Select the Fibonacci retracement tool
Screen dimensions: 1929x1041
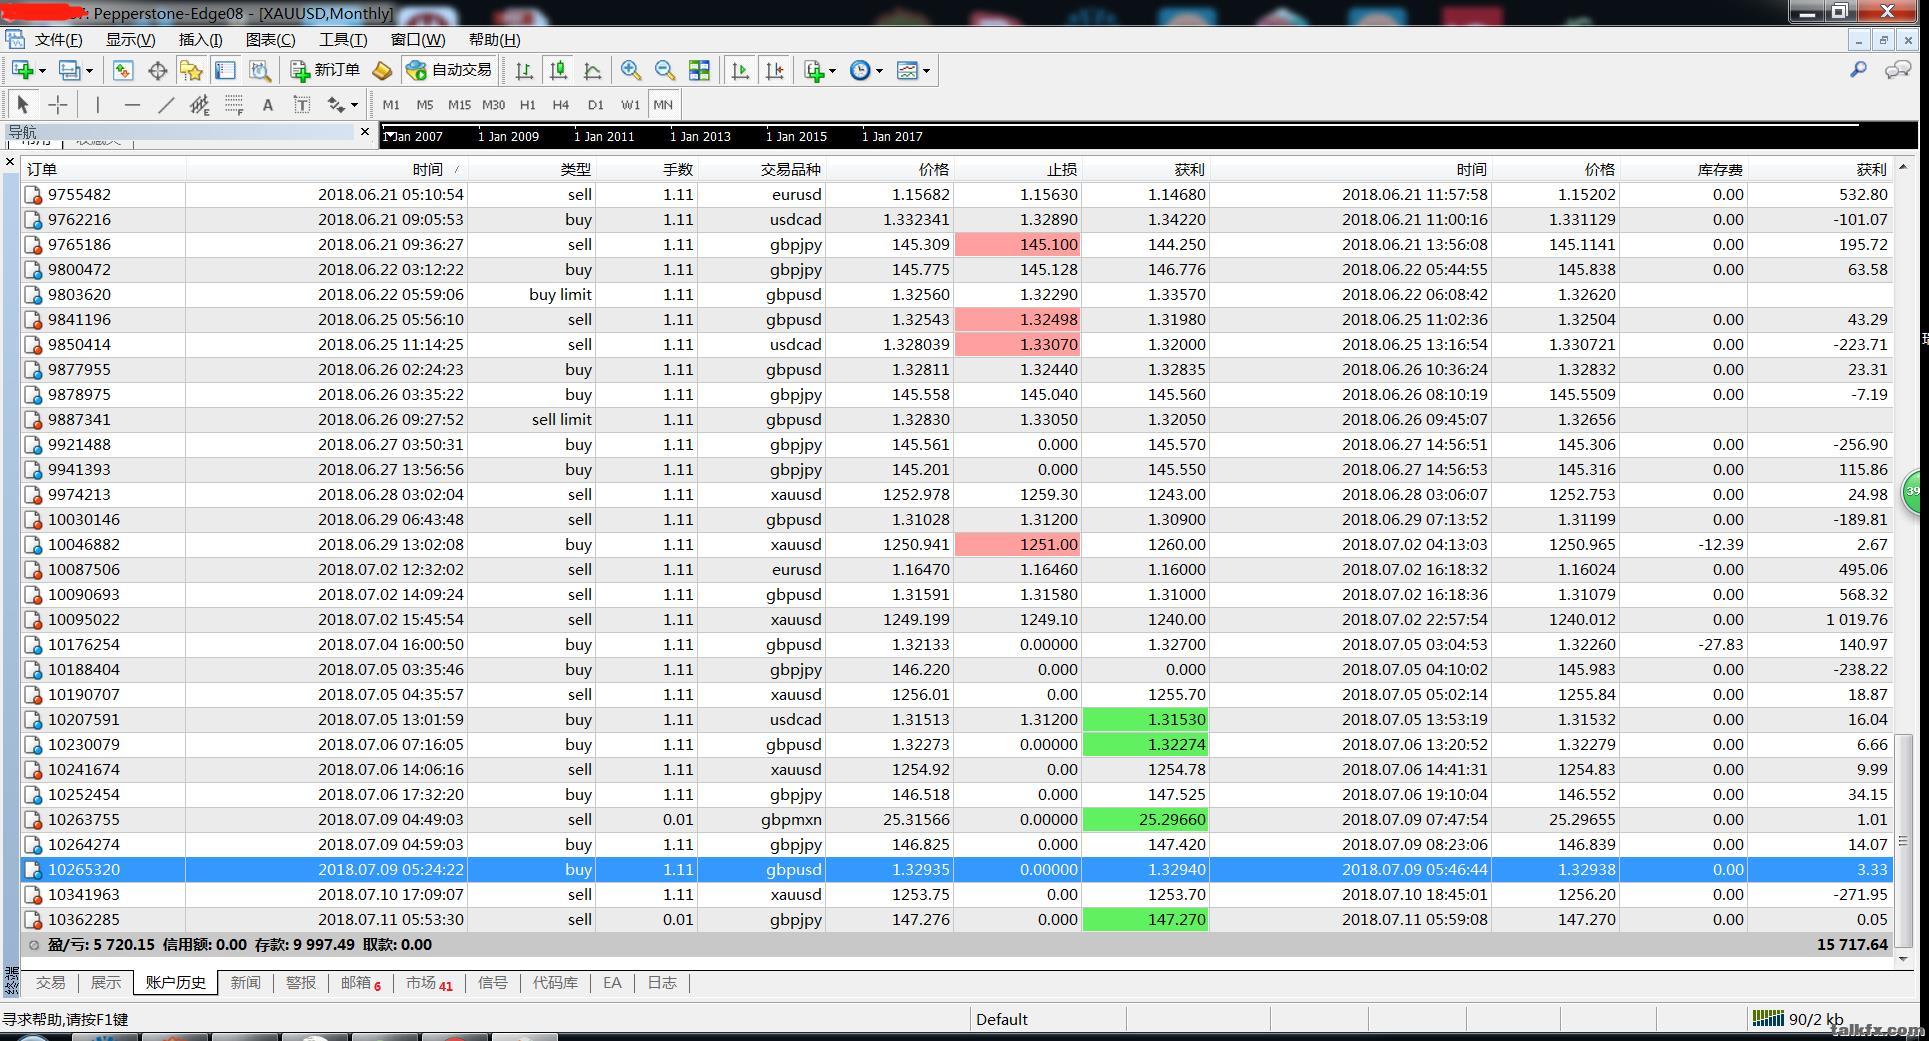pyautogui.click(x=234, y=104)
